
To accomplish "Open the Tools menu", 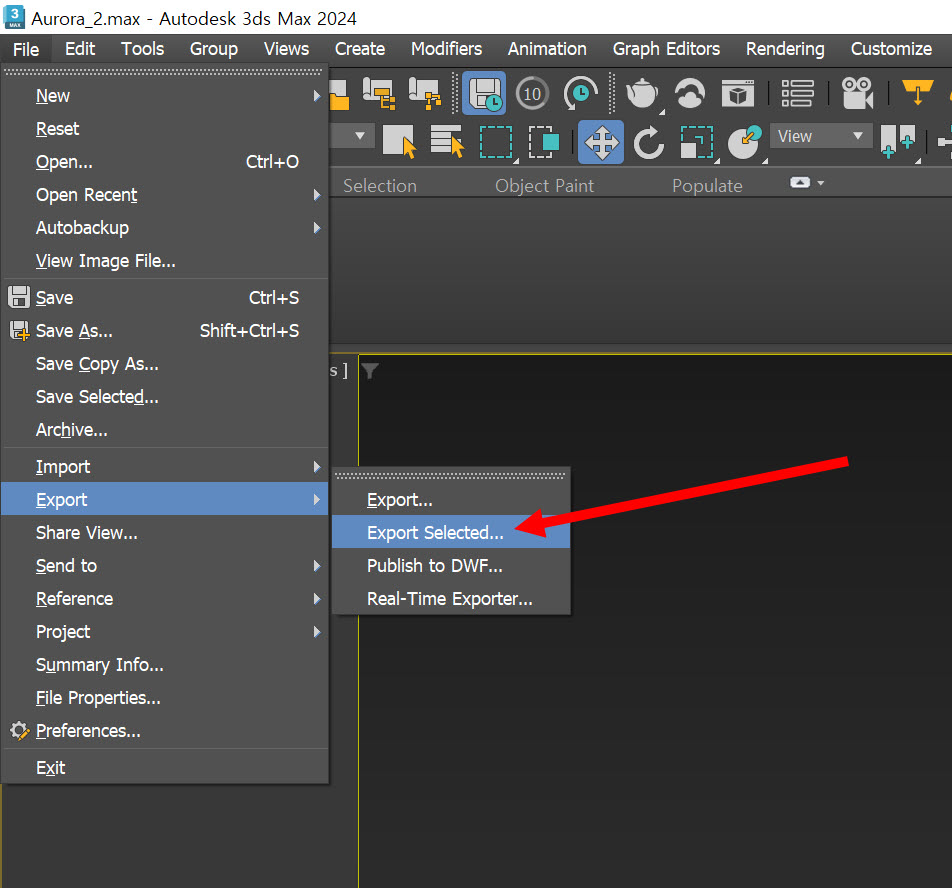I will (x=143, y=49).
